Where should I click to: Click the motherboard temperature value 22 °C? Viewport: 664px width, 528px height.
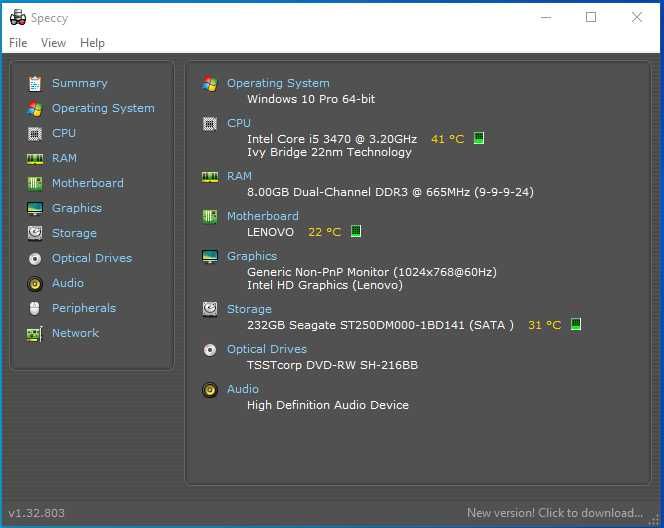324,232
